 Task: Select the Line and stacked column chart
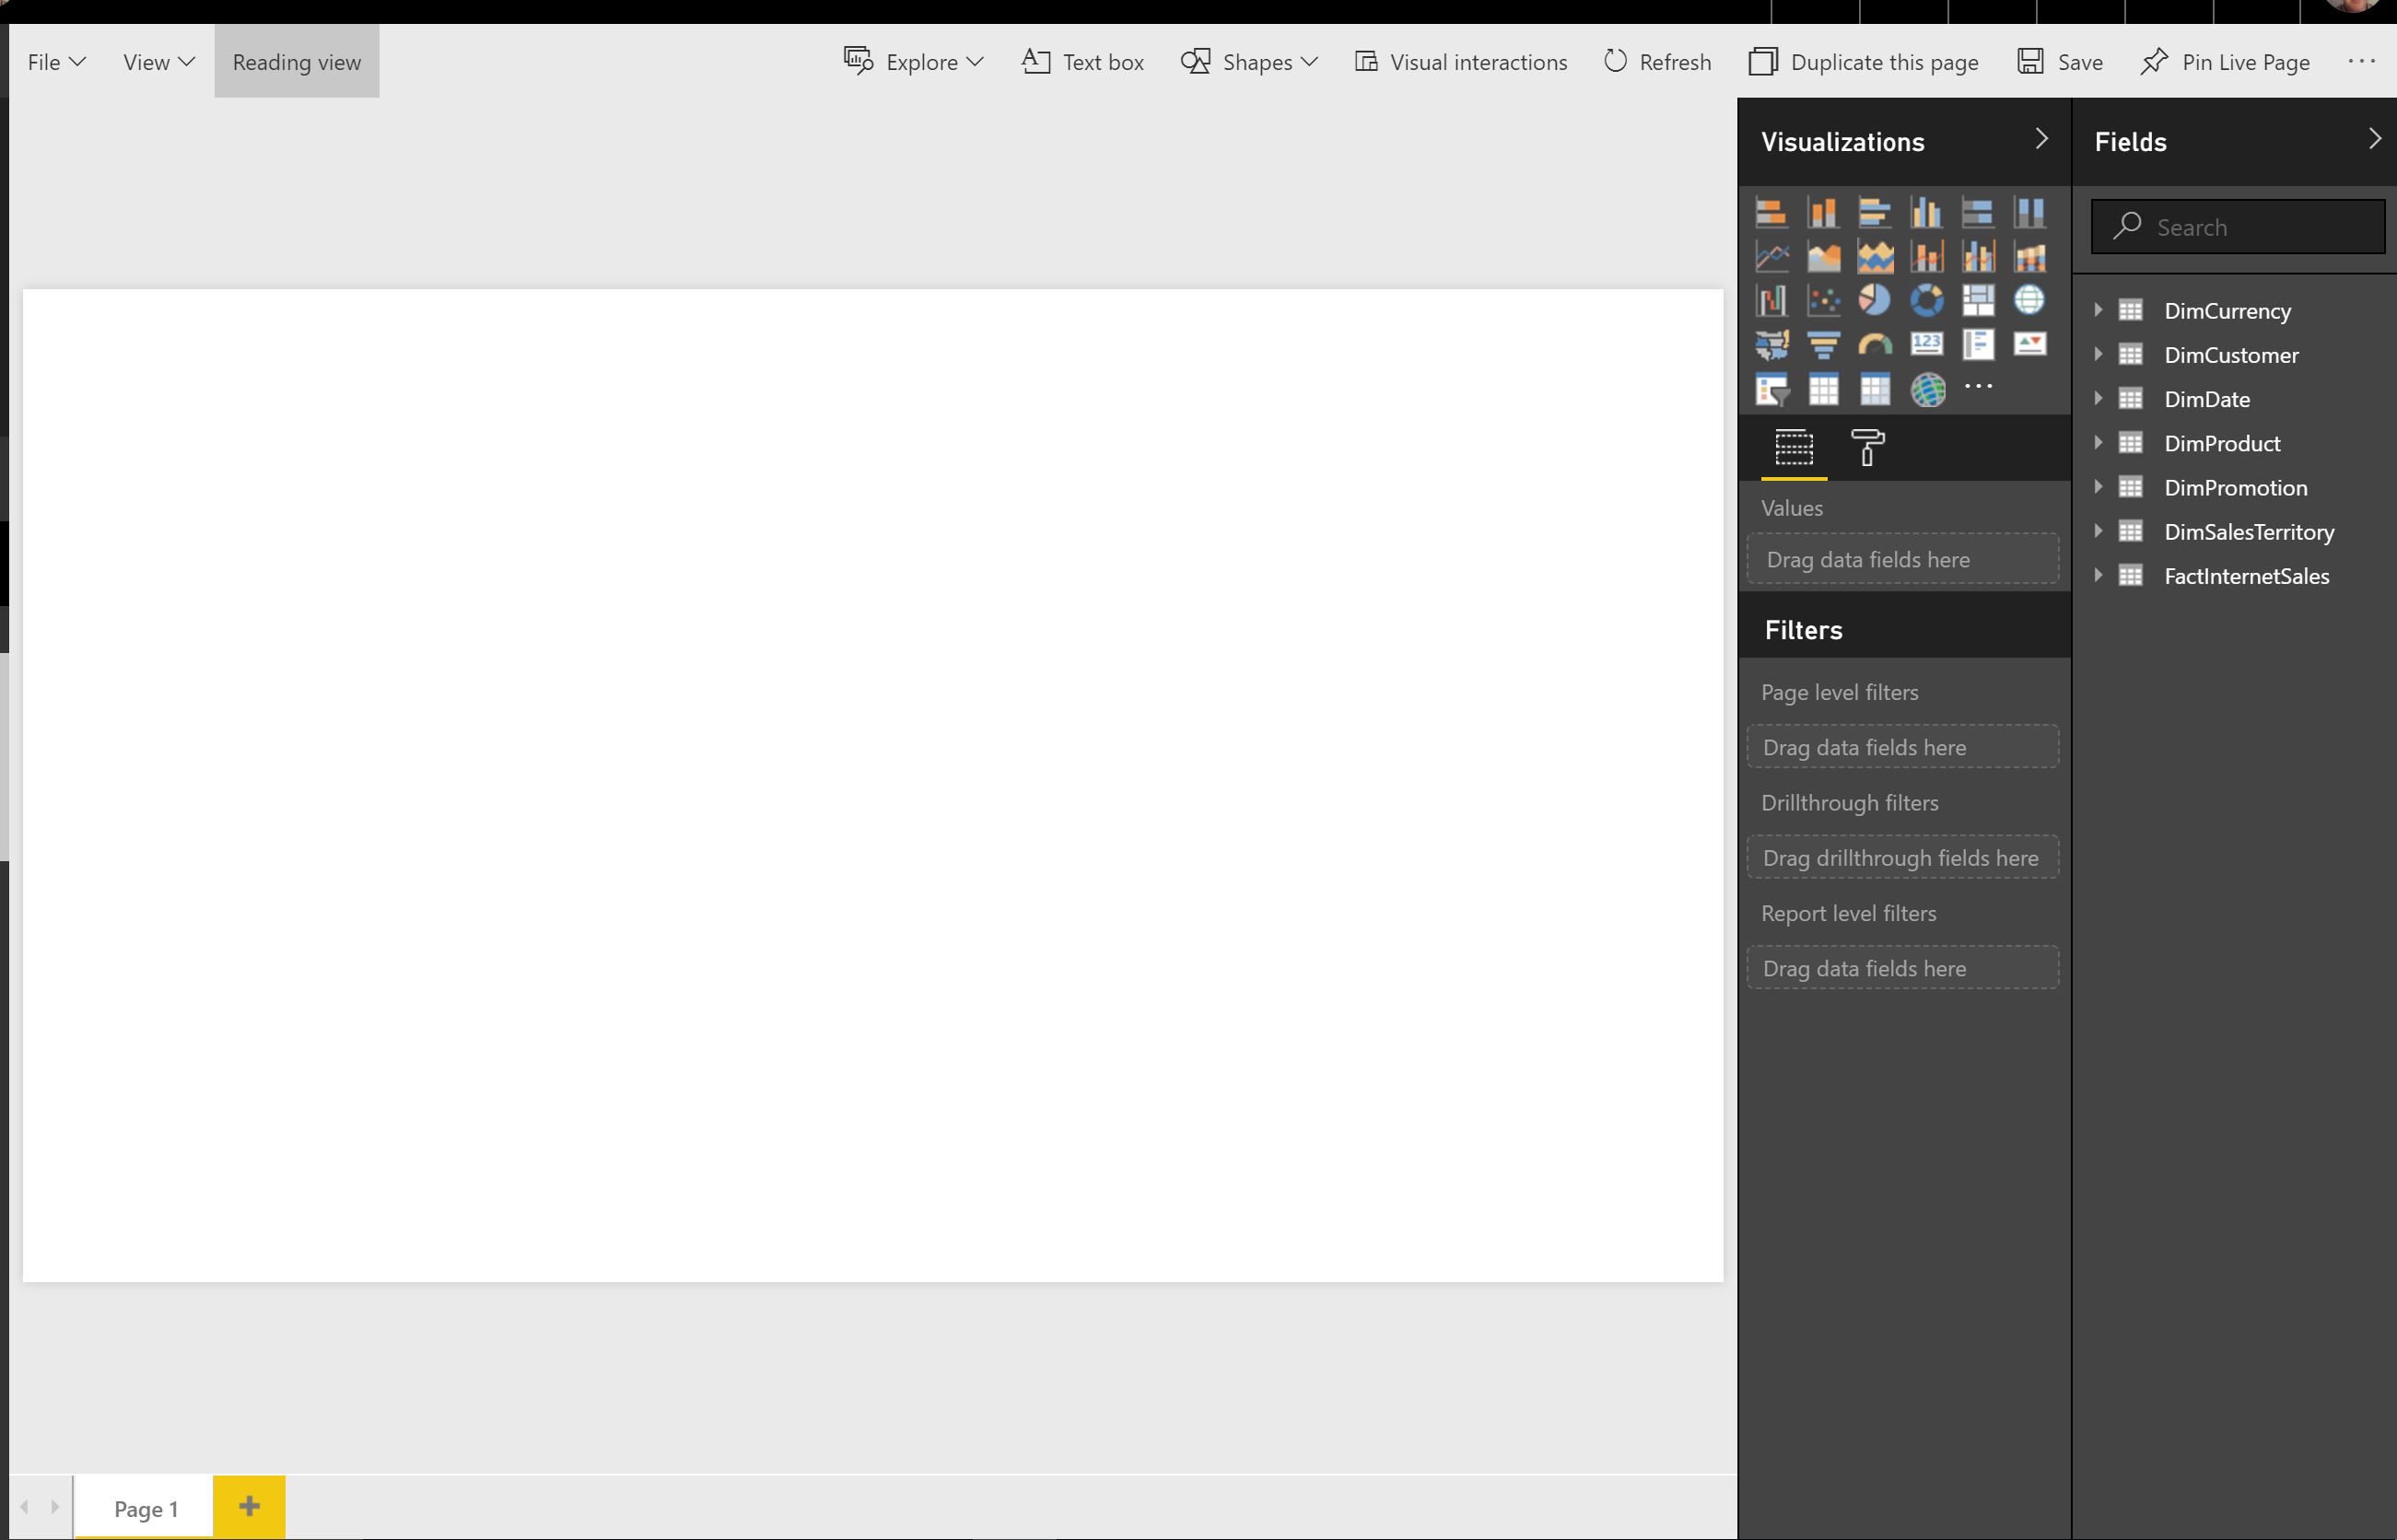coord(1926,257)
